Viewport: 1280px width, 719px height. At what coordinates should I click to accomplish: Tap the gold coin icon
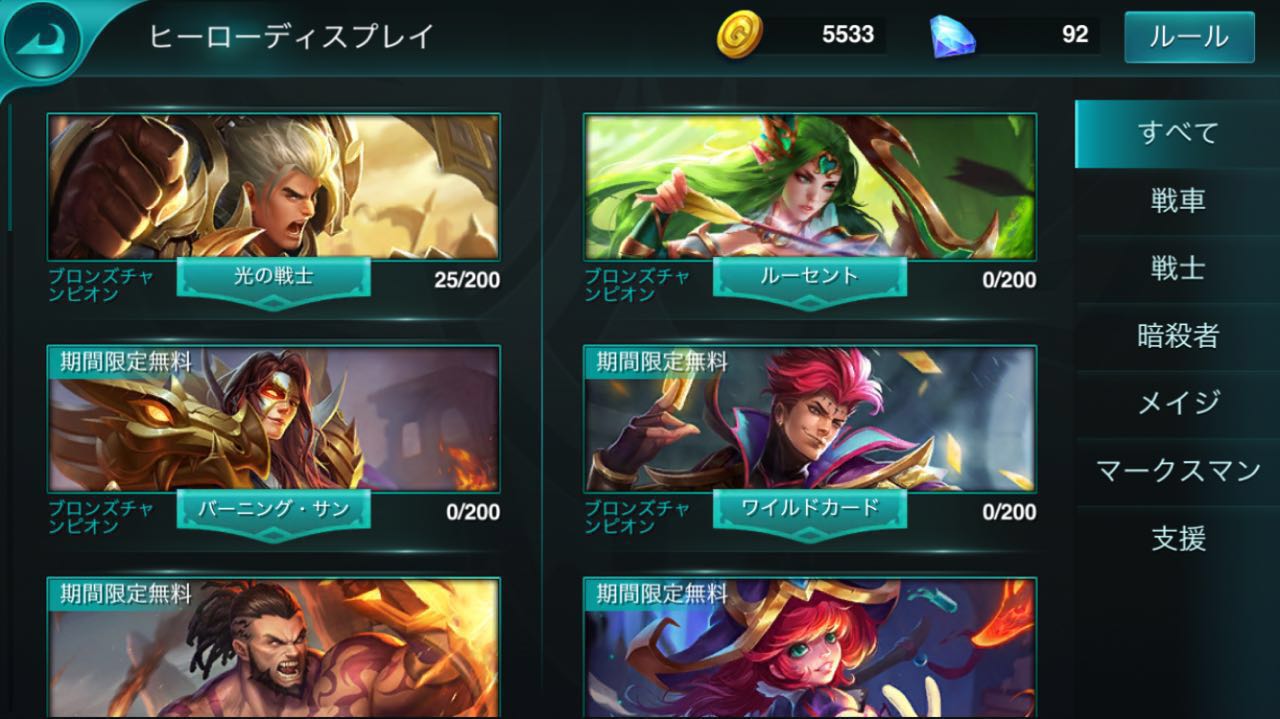739,35
